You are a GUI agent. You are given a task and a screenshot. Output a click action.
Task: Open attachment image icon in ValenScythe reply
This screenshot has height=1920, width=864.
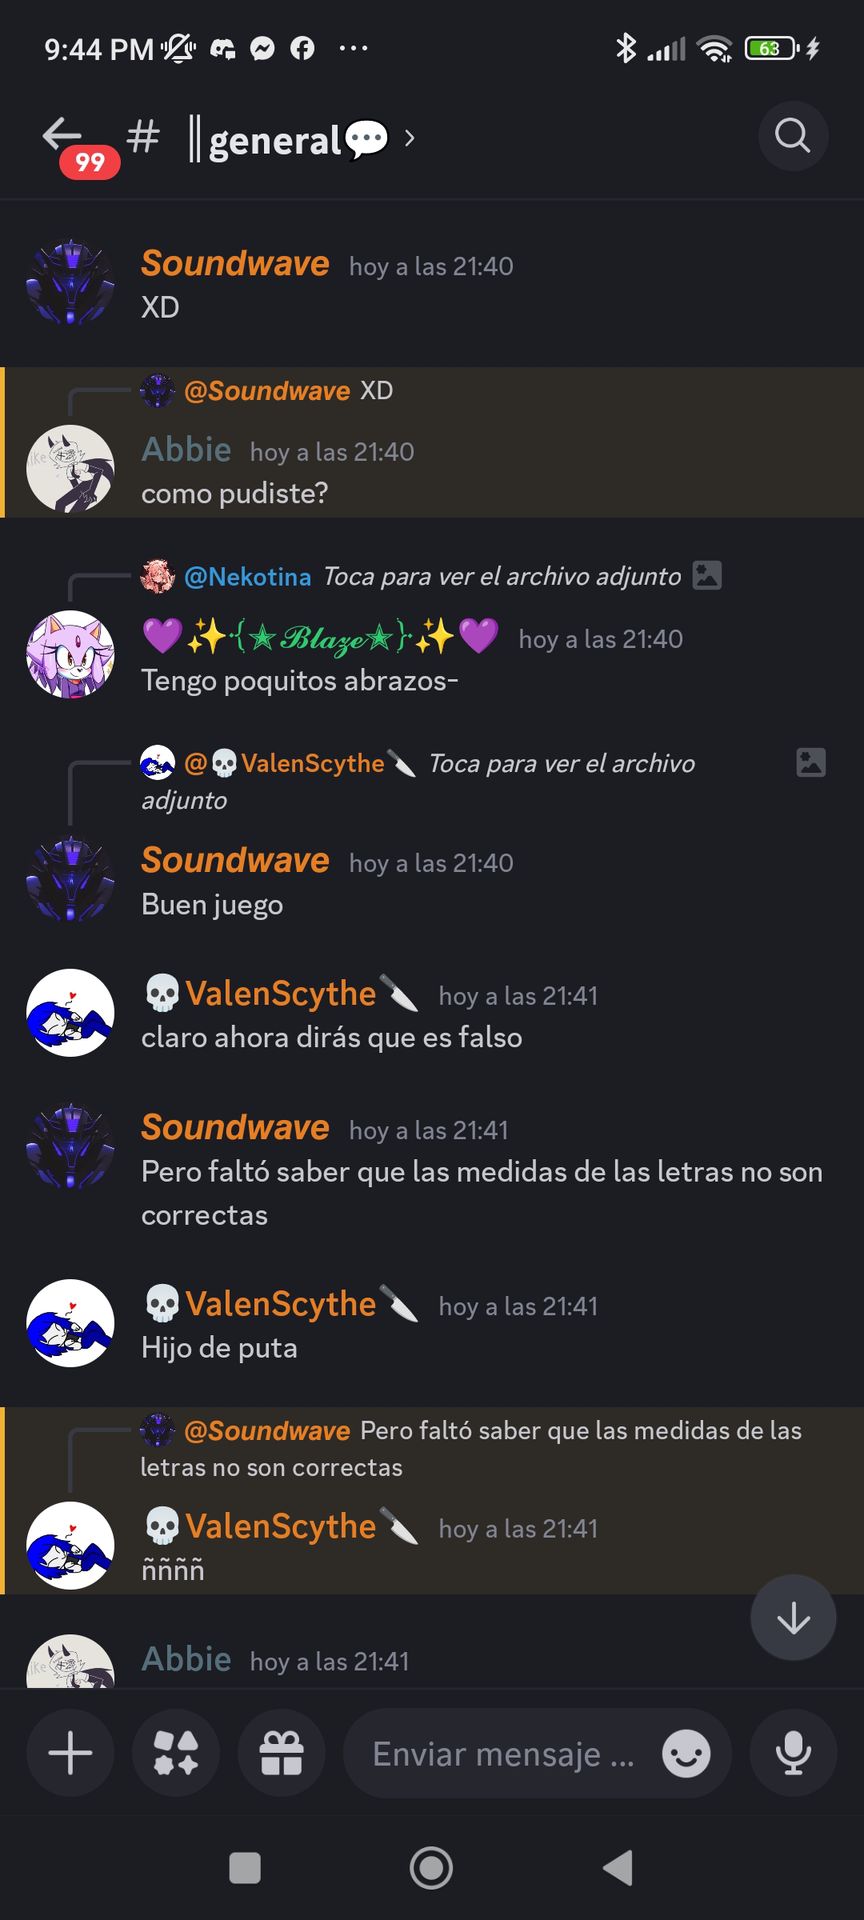click(811, 762)
